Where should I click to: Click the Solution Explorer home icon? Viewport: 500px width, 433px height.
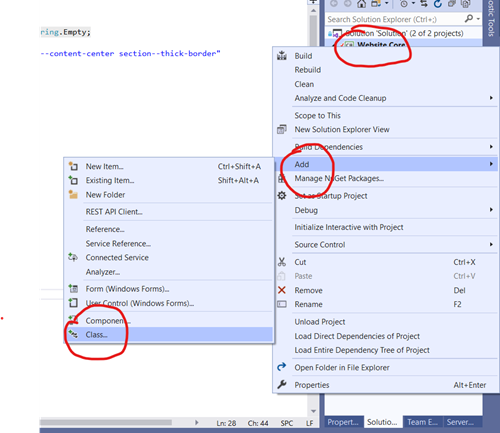tap(361, 4)
